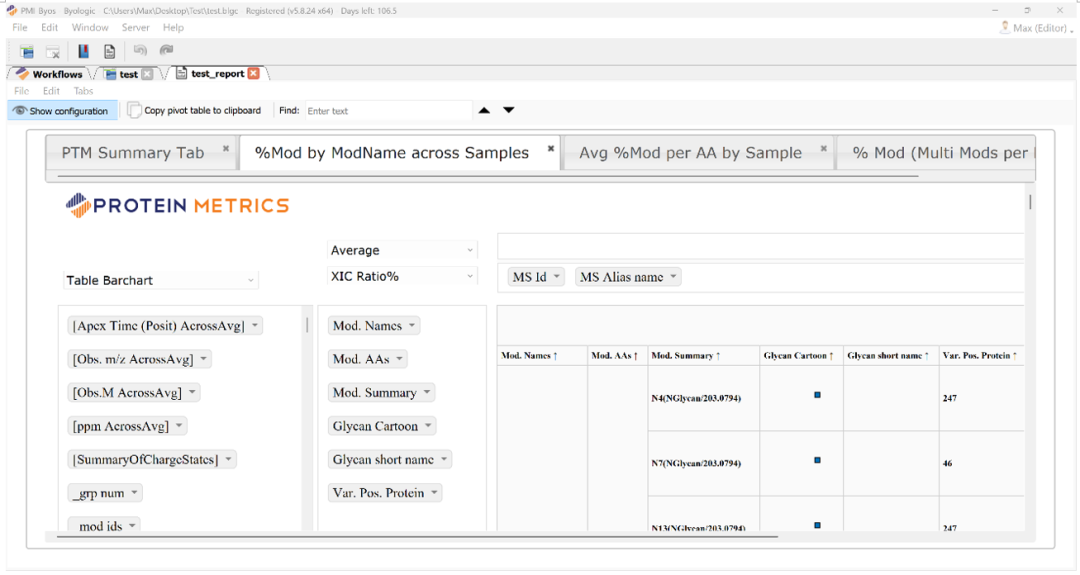Click the blue square glycan cartoon for N4
Screen dimensions: 1080x575
point(817,395)
